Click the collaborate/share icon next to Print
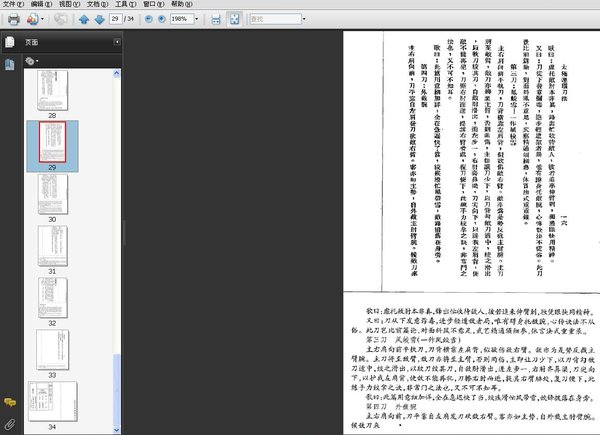The width and height of the screenshot is (600, 435). [x=33, y=19]
